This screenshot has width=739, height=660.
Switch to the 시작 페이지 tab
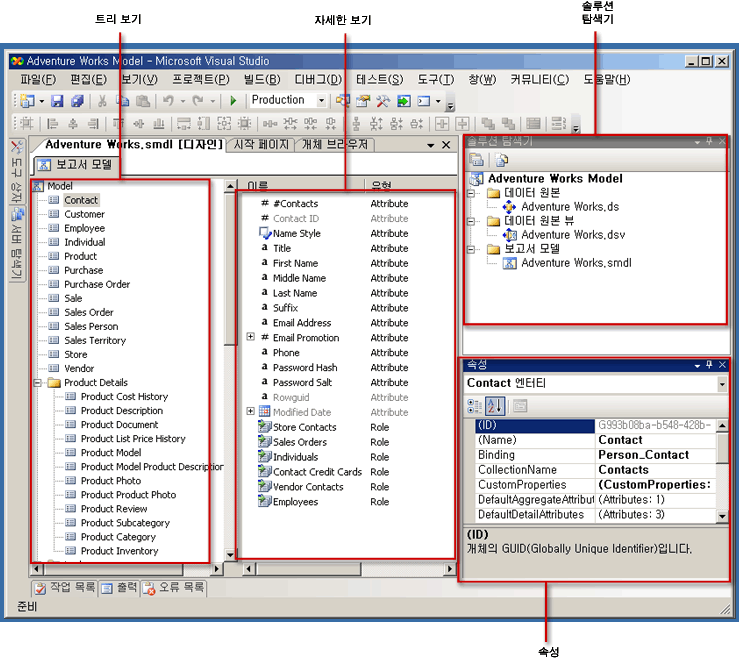pos(261,145)
